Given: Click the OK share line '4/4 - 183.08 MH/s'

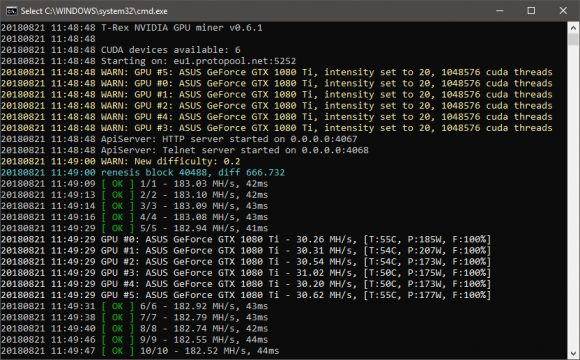Looking at the screenshot, I should pyautogui.click(x=134, y=217).
